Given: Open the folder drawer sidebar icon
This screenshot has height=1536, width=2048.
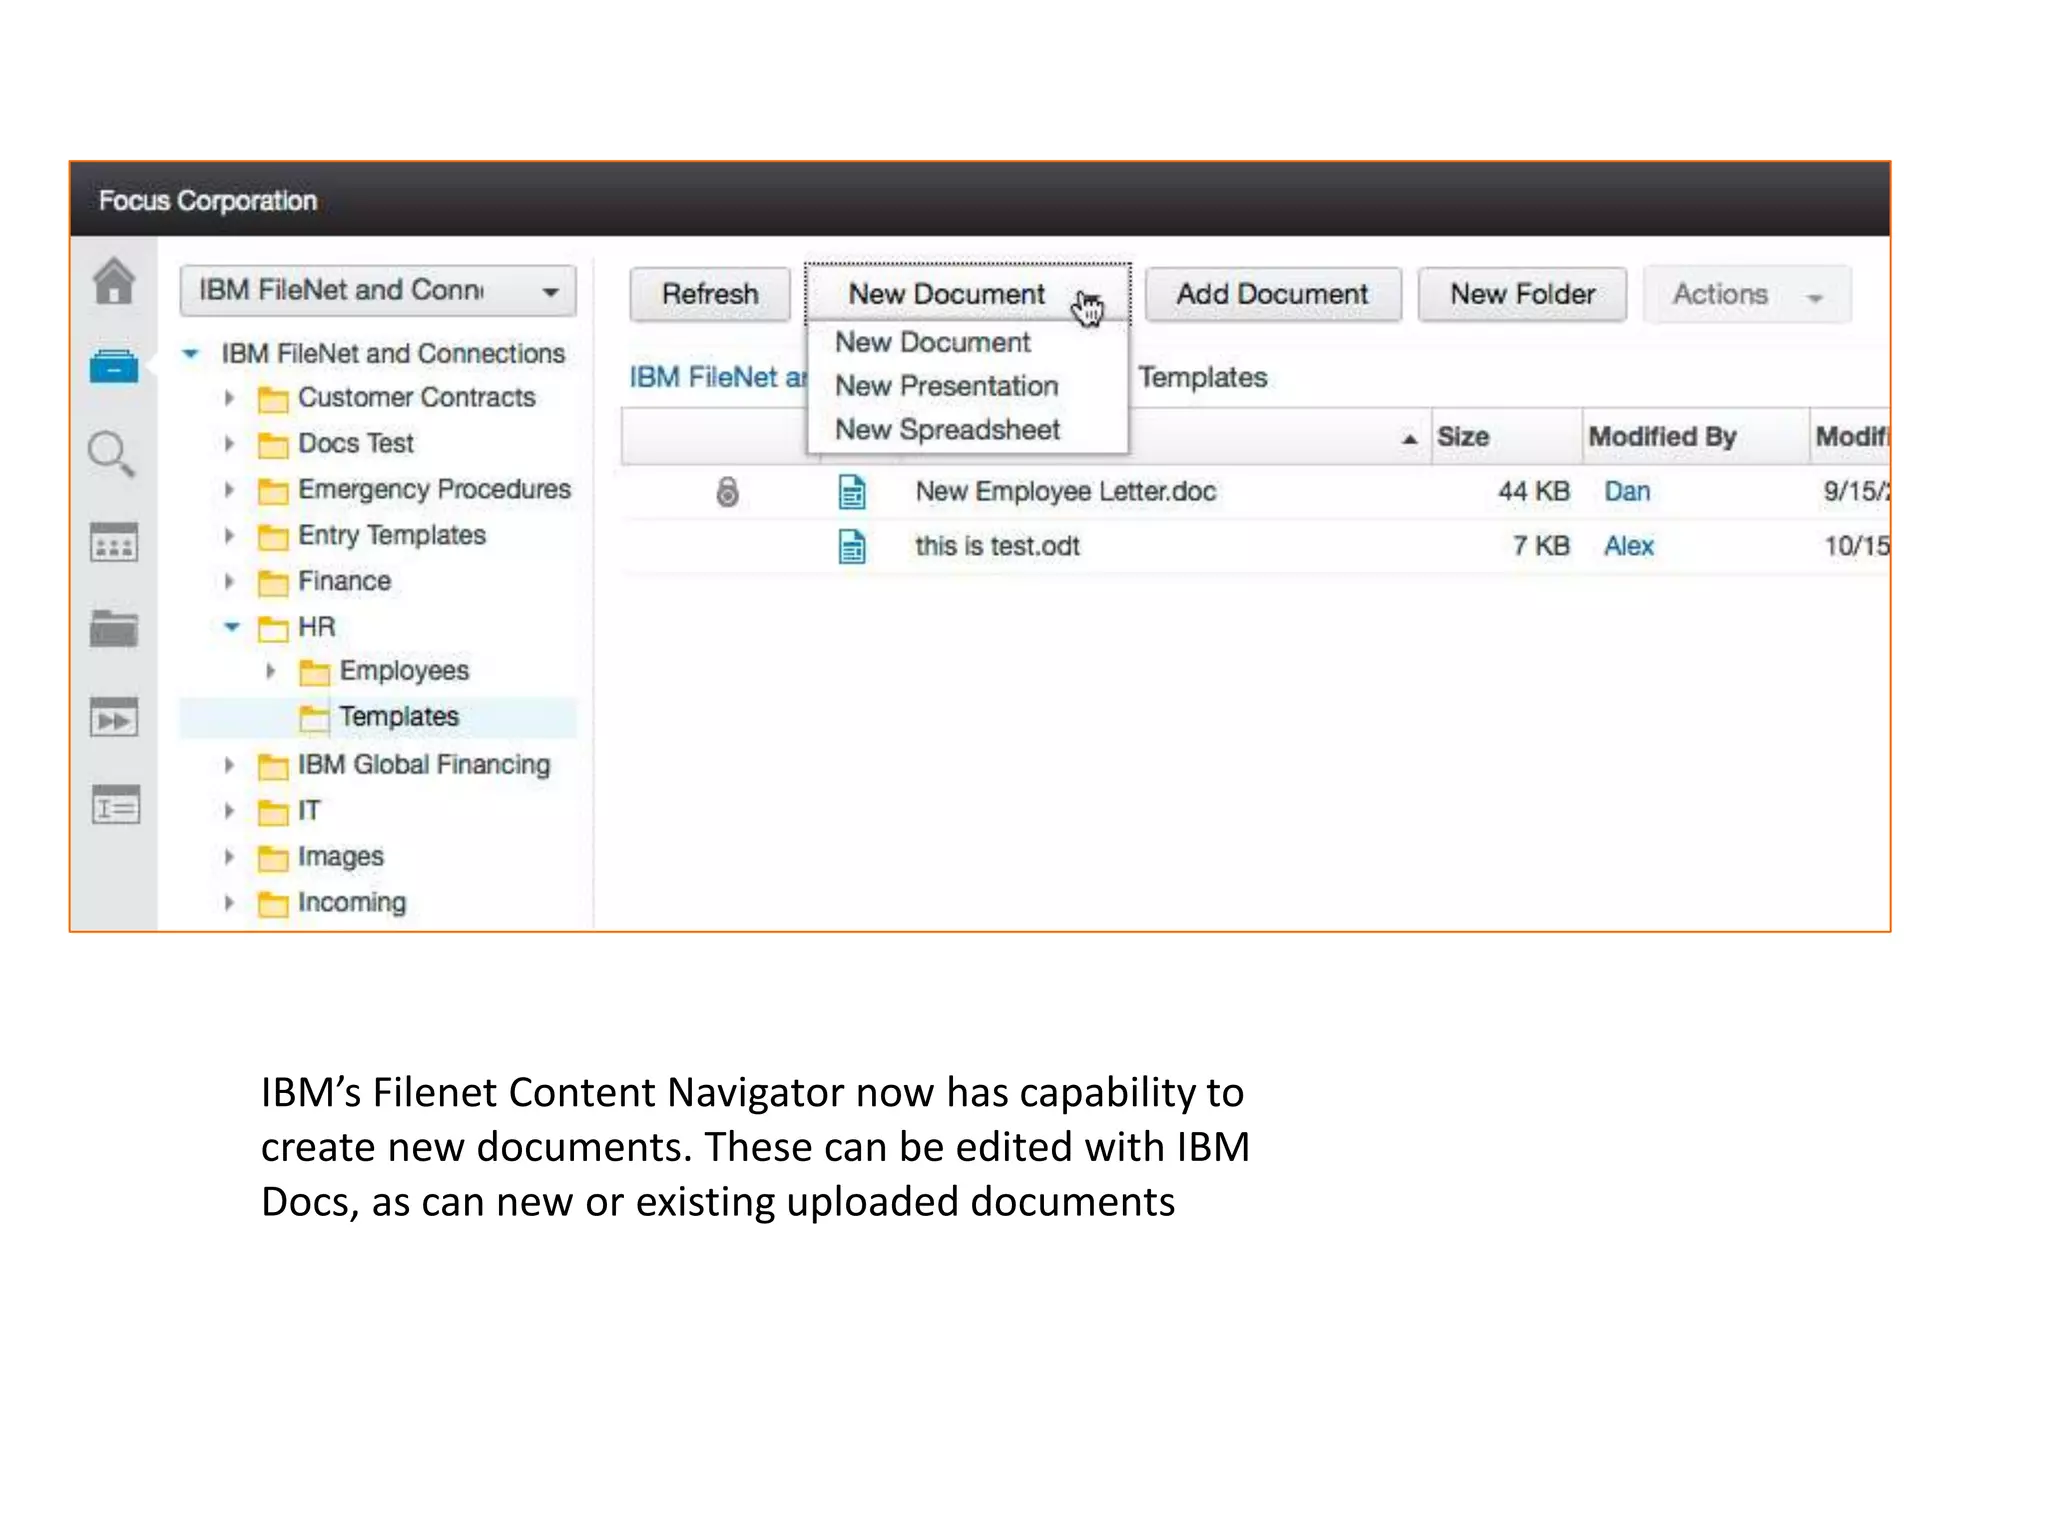Looking at the screenshot, I should tap(114, 629).
